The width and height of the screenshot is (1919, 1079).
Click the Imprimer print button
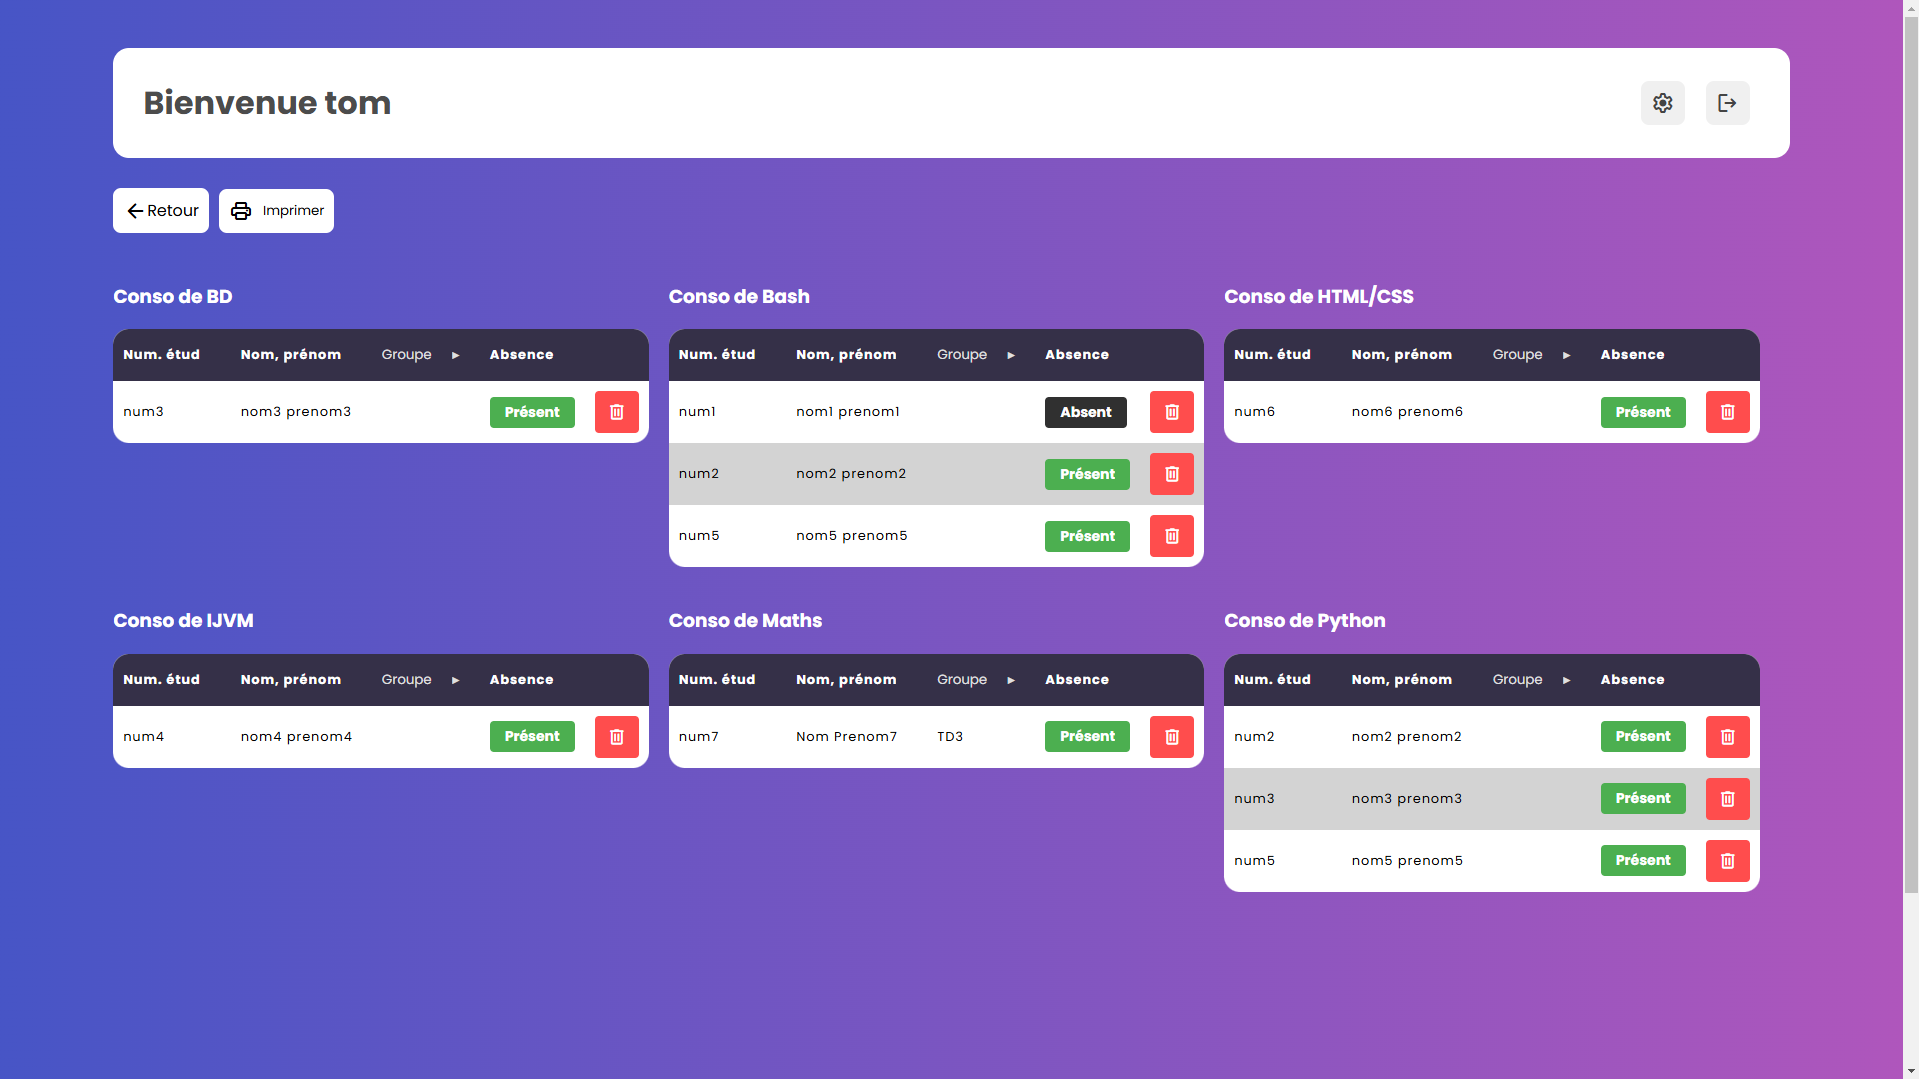coord(276,211)
